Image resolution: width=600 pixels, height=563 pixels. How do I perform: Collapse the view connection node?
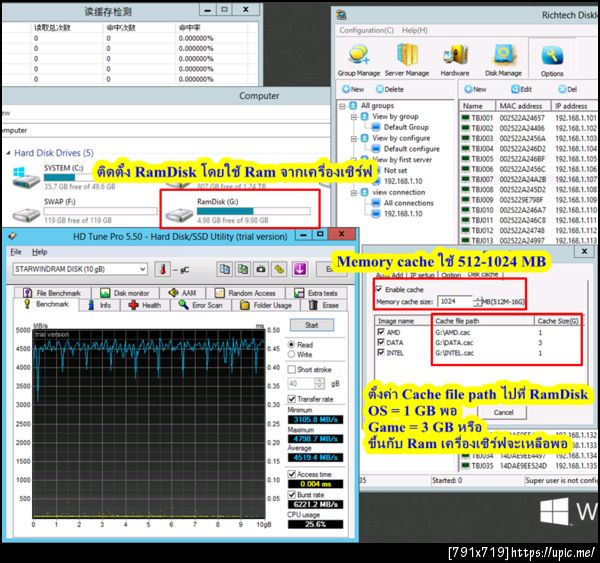click(x=354, y=193)
